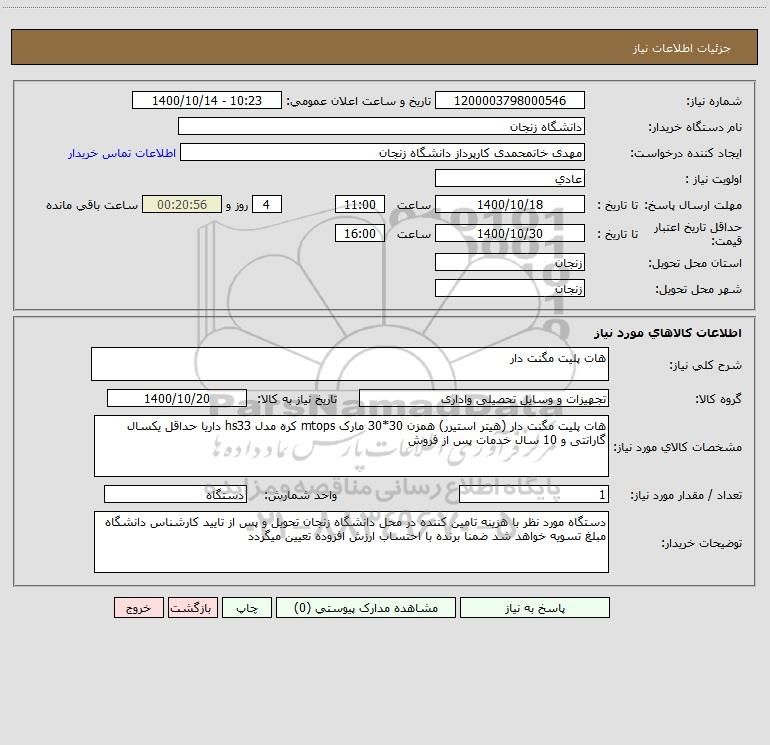Click the شماره نیاز label
770x745 pixels.
coord(714,101)
